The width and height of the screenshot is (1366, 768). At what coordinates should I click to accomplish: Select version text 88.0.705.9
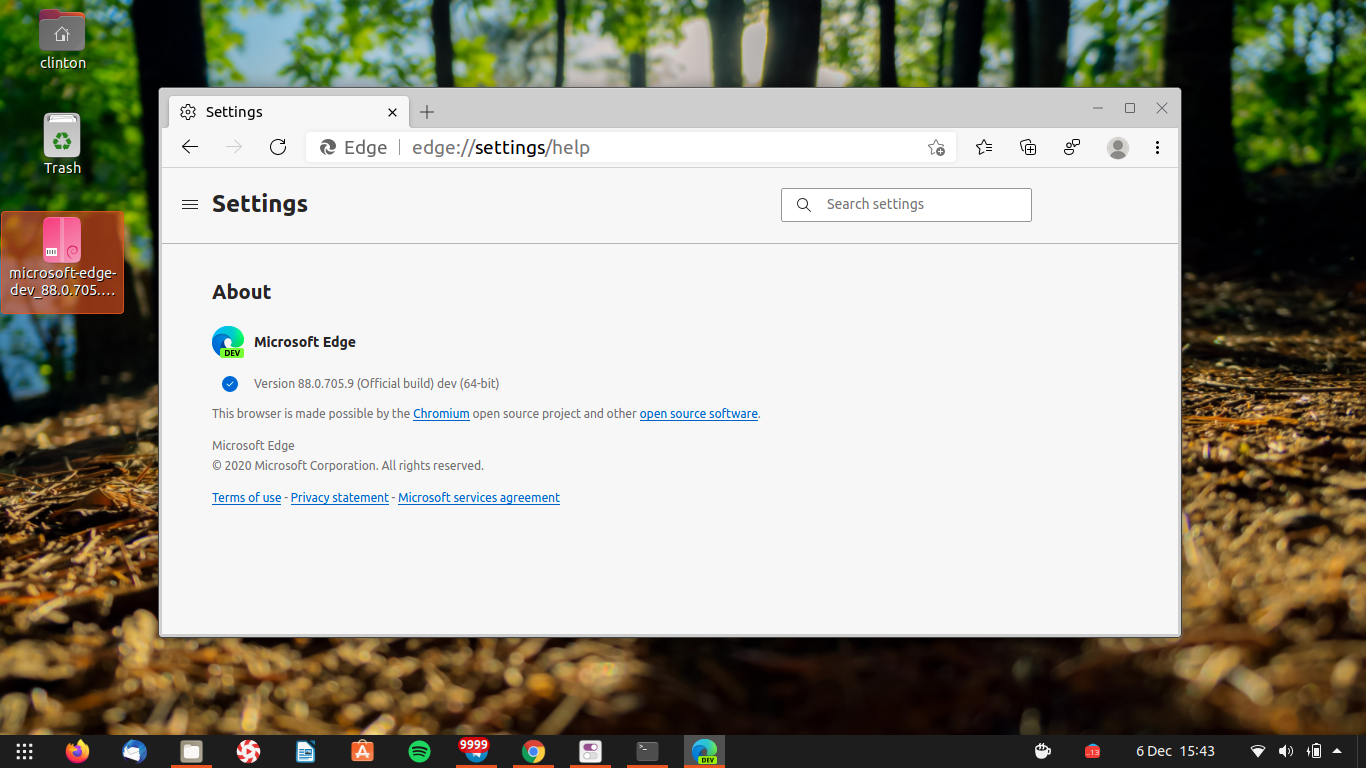point(325,383)
